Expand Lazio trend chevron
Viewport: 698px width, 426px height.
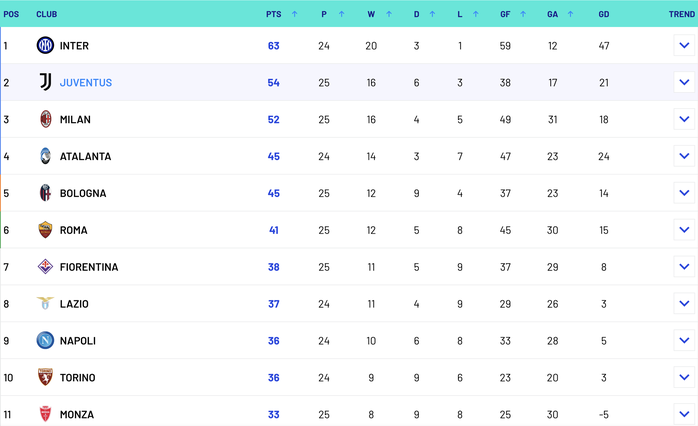point(684,304)
